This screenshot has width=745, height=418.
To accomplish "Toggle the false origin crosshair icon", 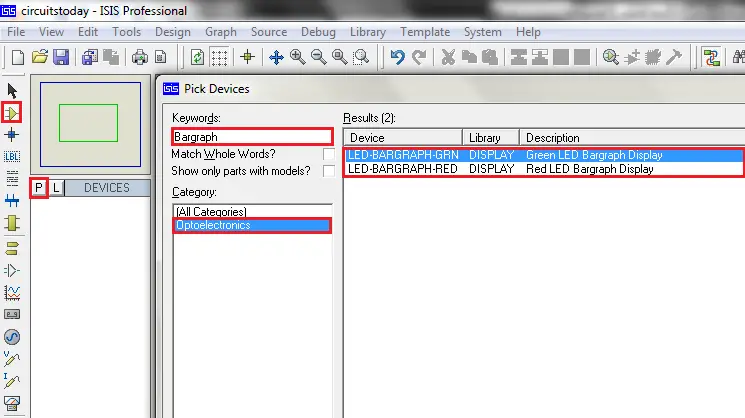I will [247, 57].
